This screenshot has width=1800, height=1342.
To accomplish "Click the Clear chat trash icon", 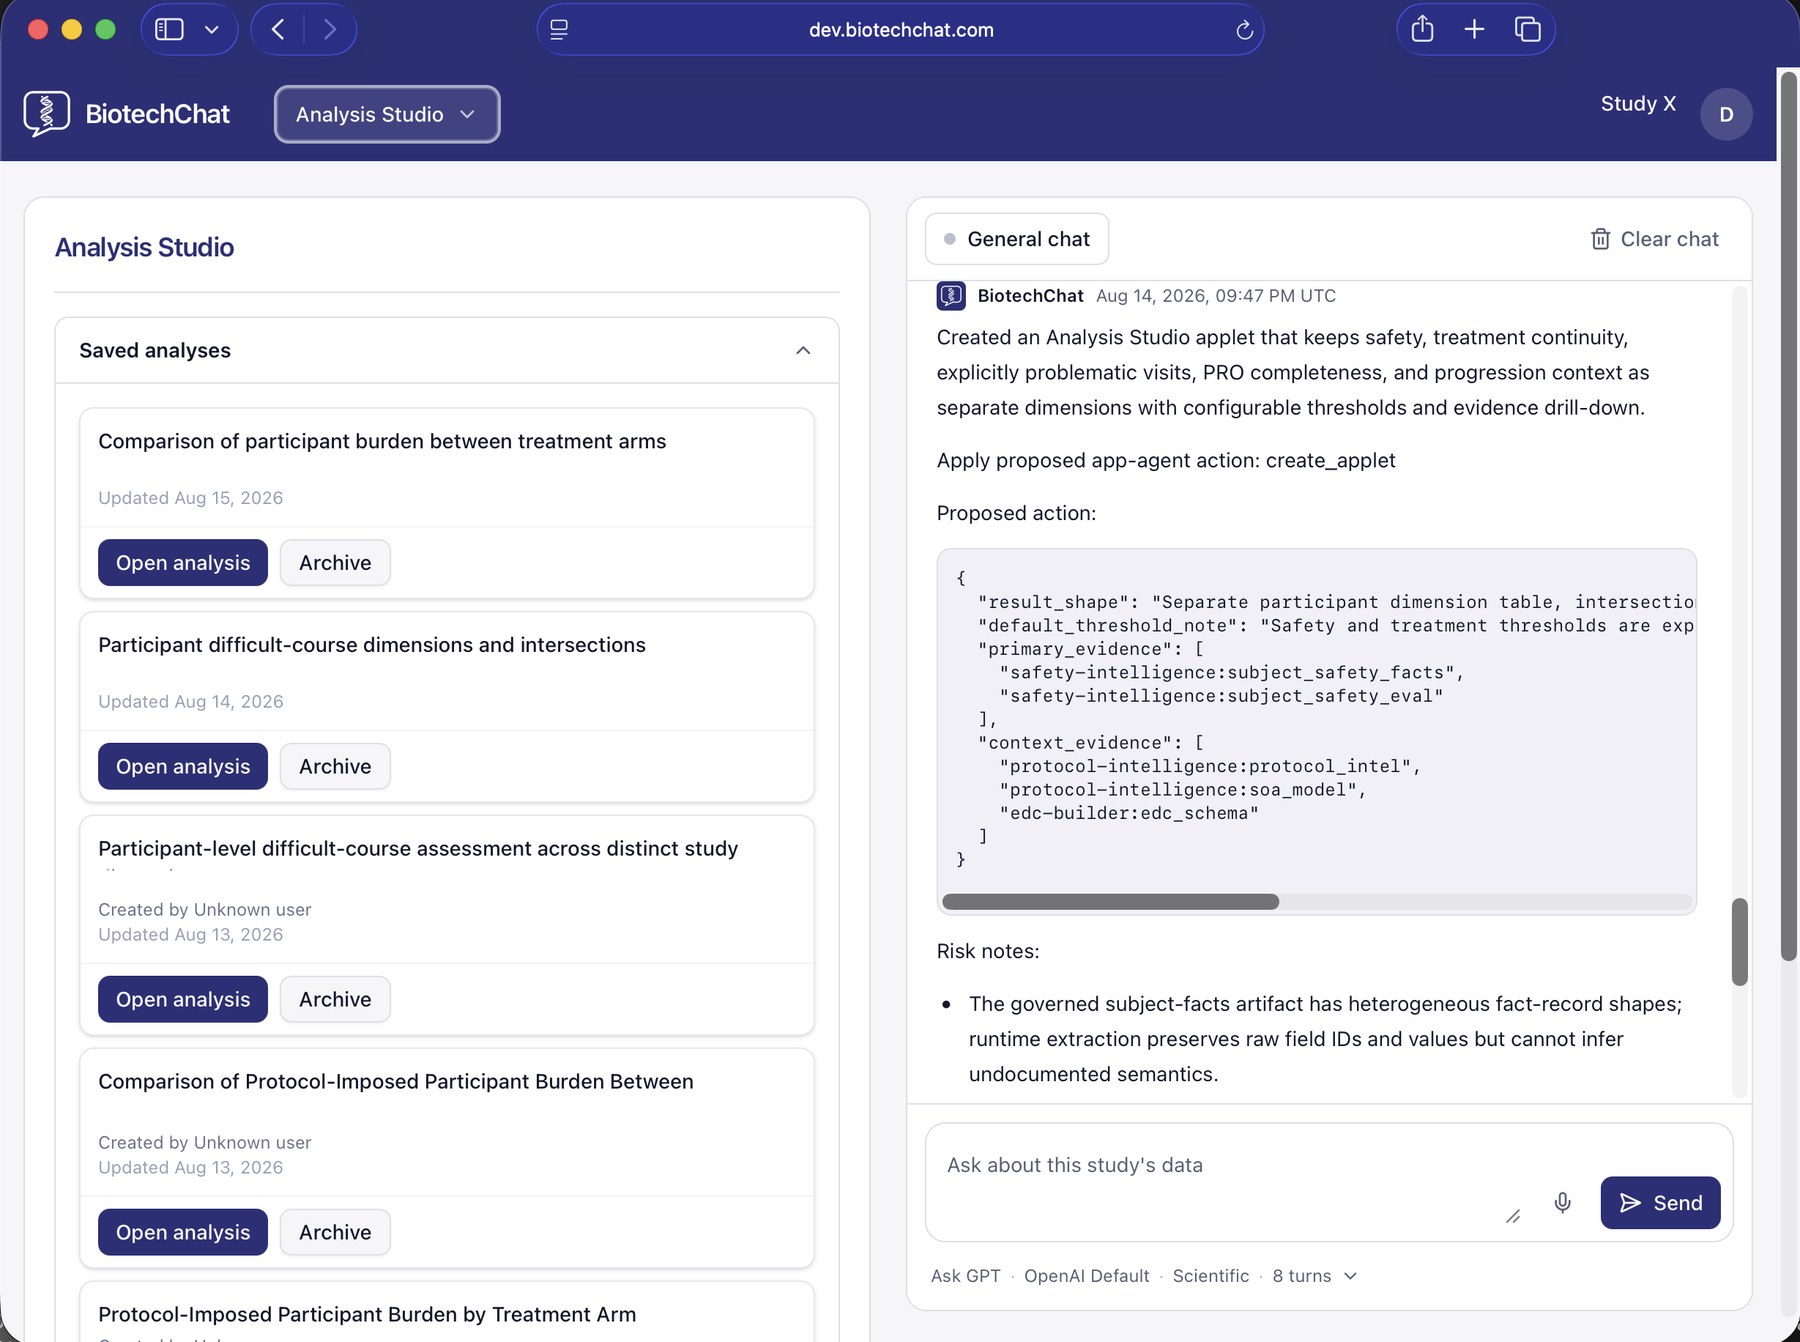I will coord(1600,239).
